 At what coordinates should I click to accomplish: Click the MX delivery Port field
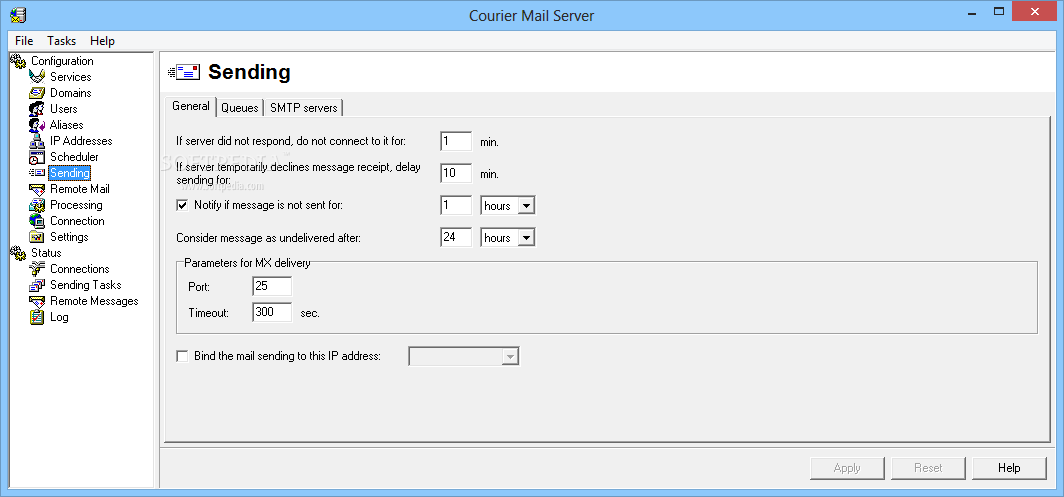(272, 286)
